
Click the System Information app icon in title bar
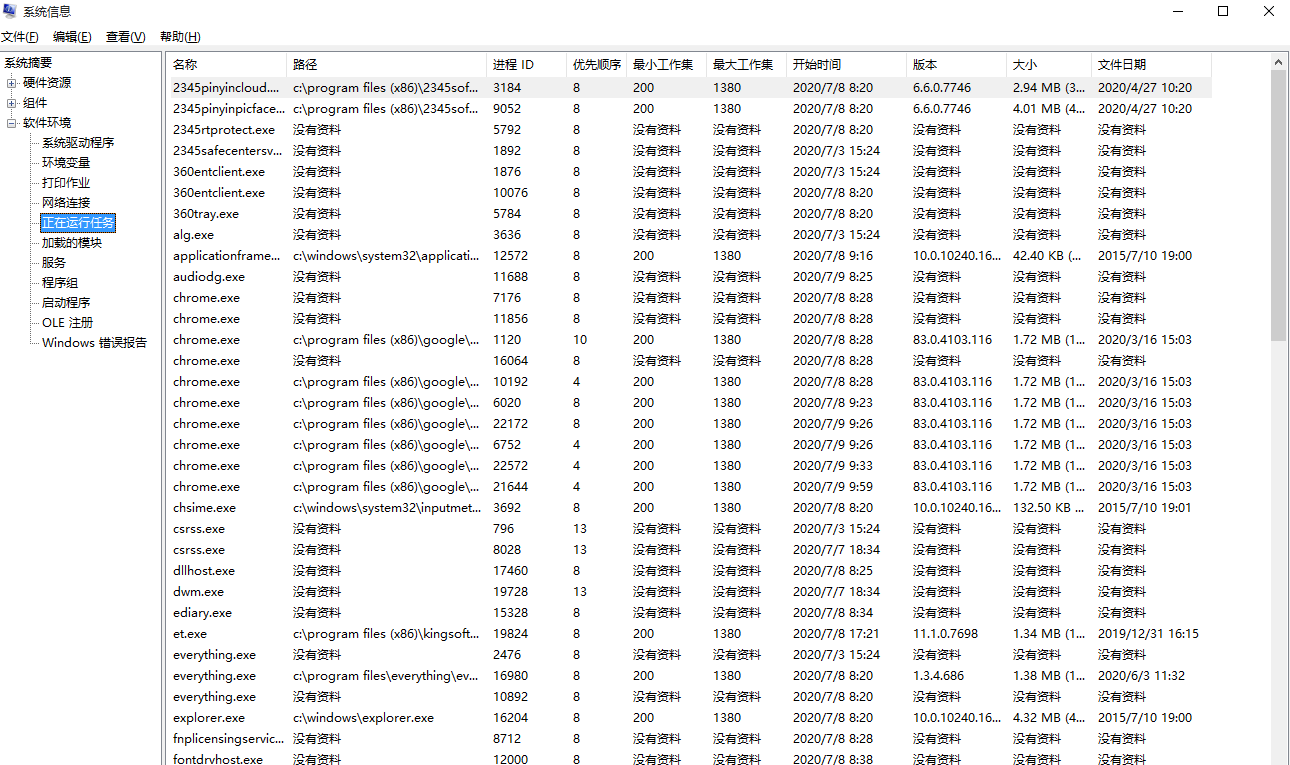point(10,12)
